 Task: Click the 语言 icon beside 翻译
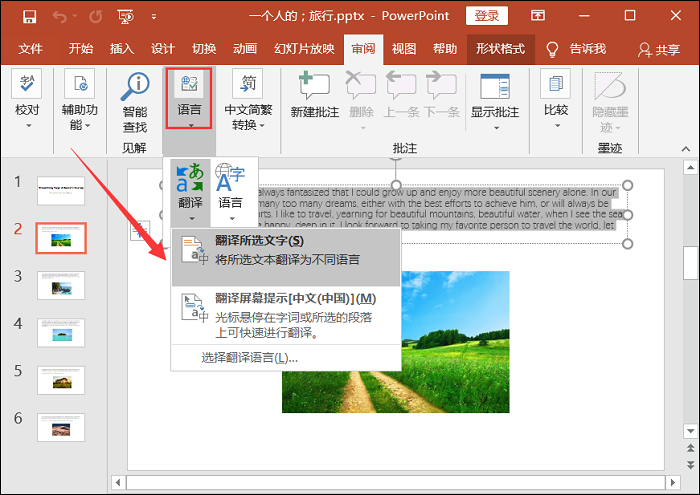(230, 179)
